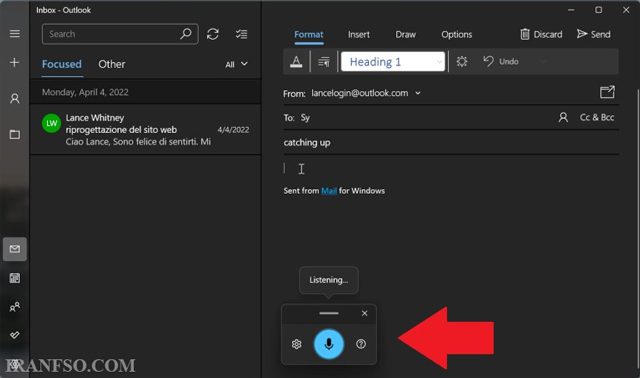Choose contacts with the person icon
This screenshot has height=378, width=640.
(563, 118)
